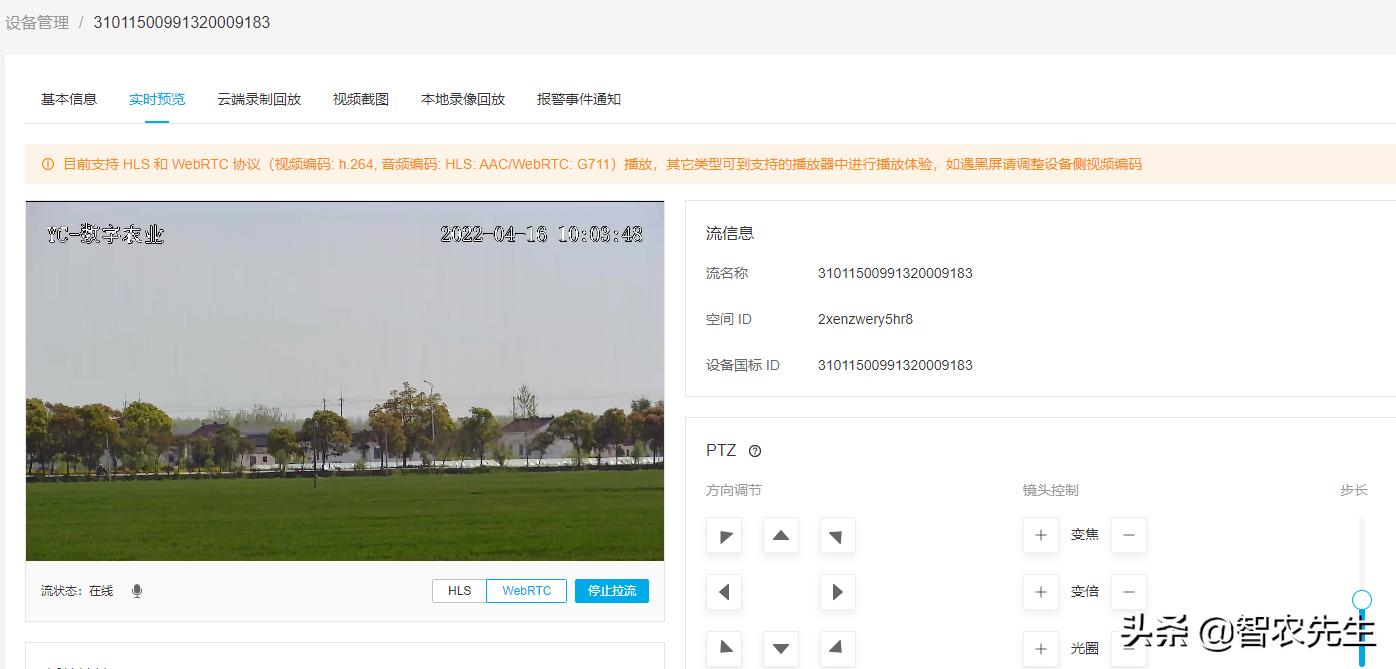This screenshot has height=669, width=1396.
Task: Click the PTZ help question mark icon
Action: coord(755,451)
